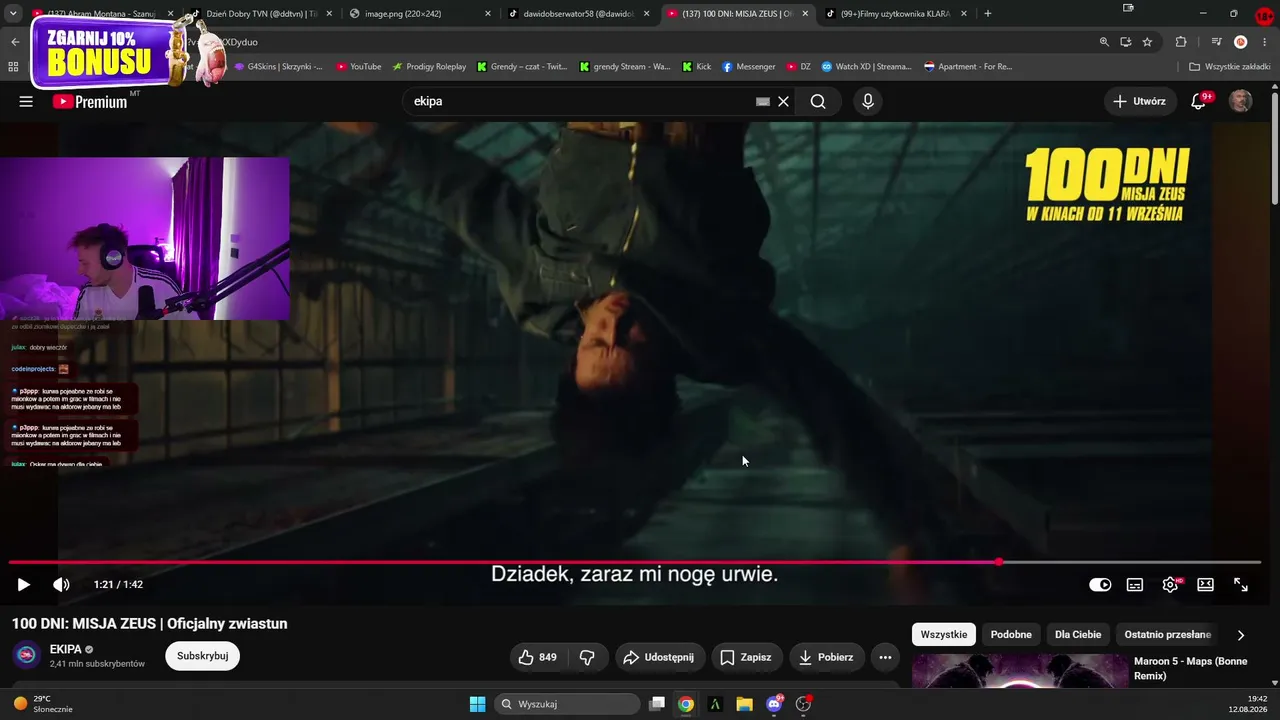Screen dimensions: 1280x720
Task: Select the Ostatnio przesłane filter chip
Action: click(x=1167, y=634)
